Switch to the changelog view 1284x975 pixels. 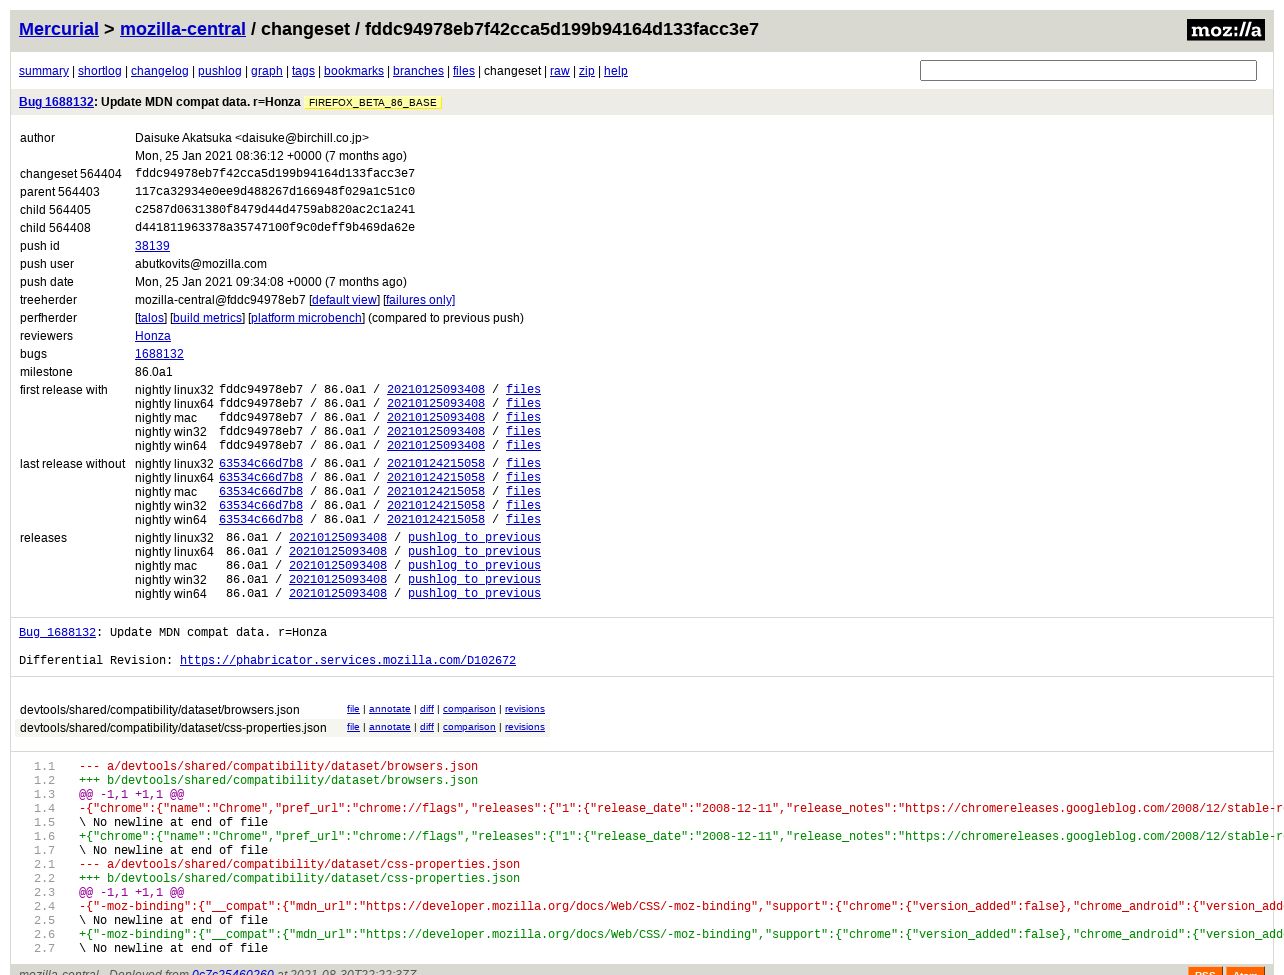tap(160, 71)
